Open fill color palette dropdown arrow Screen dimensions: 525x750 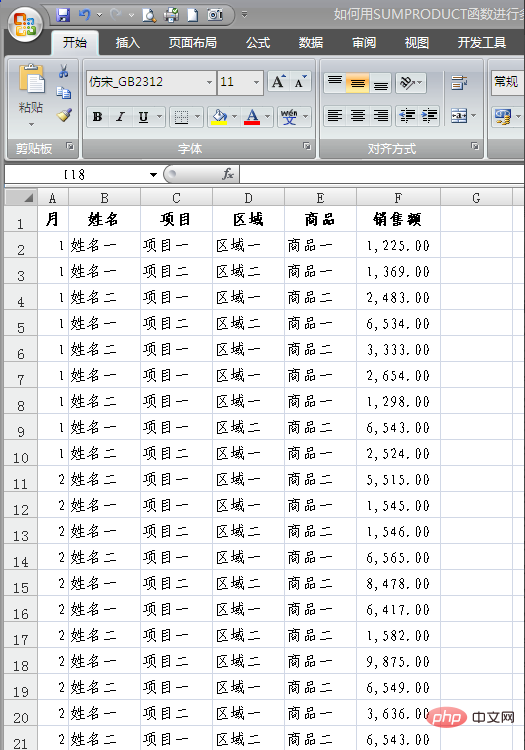pyautogui.click(x=234, y=117)
